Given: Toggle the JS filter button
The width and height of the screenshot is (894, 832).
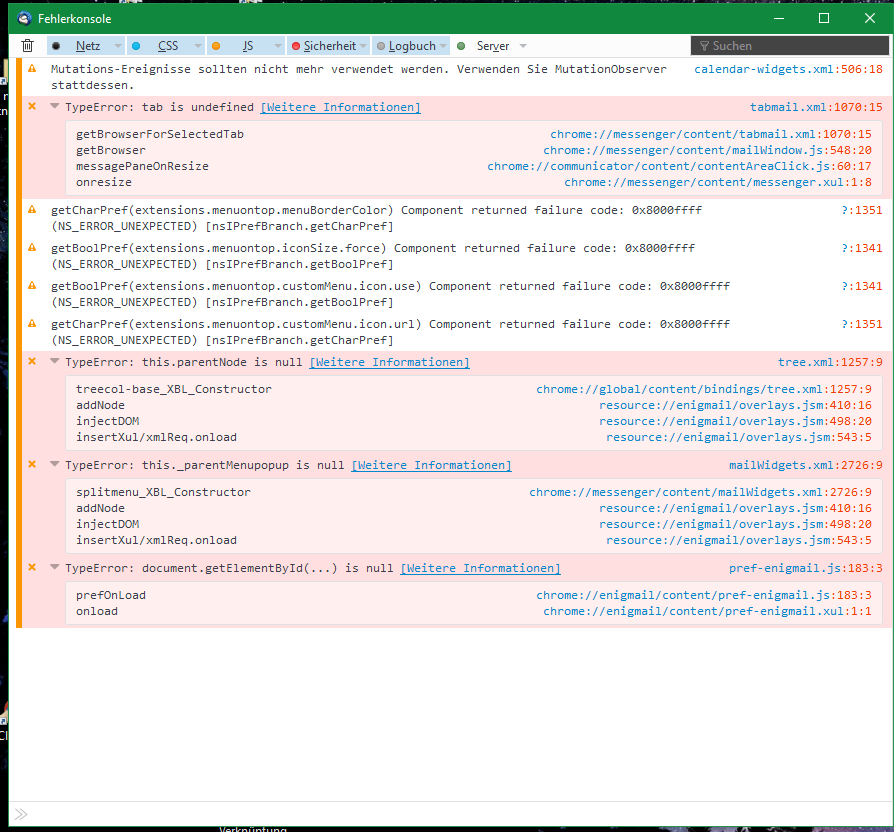Looking at the screenshot, I should 238,46.
